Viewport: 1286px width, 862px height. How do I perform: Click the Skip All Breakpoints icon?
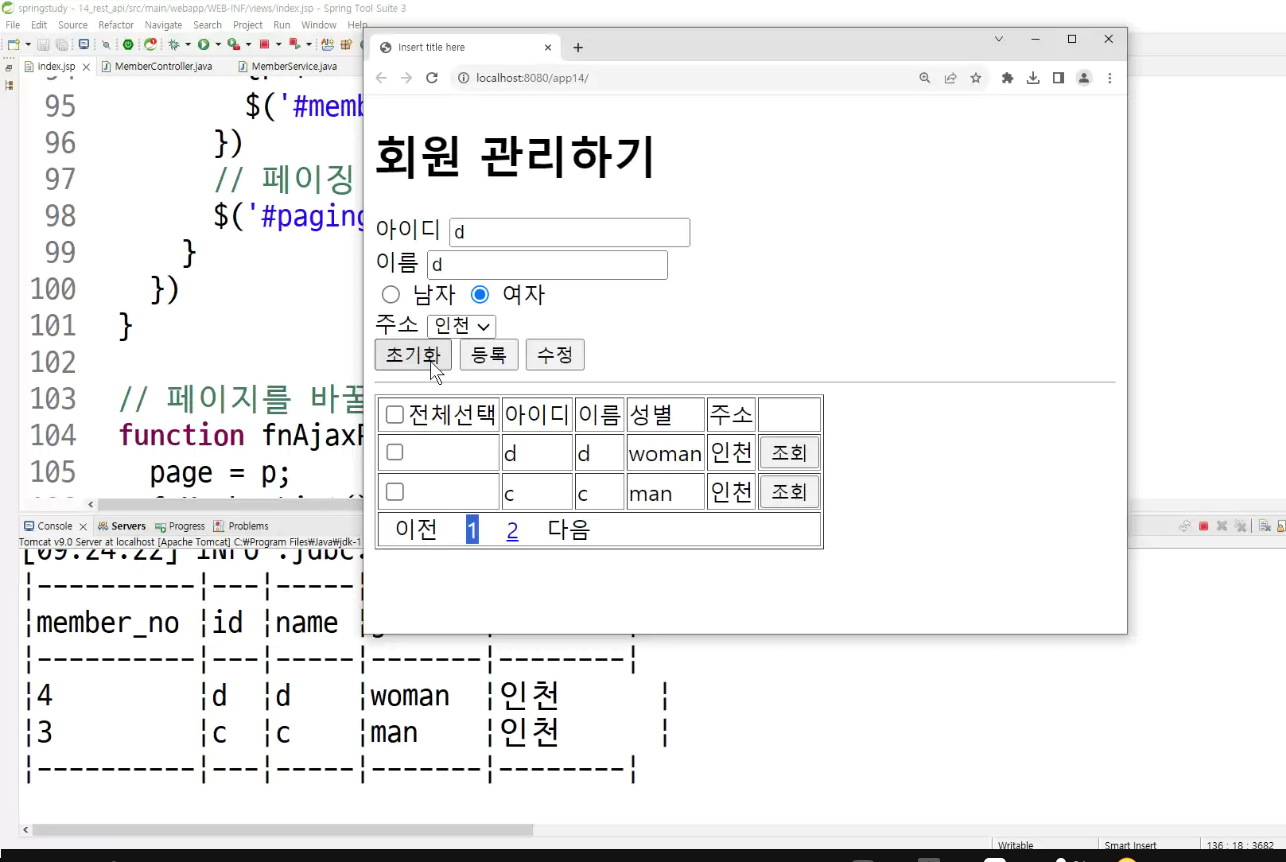click(106, 45)
